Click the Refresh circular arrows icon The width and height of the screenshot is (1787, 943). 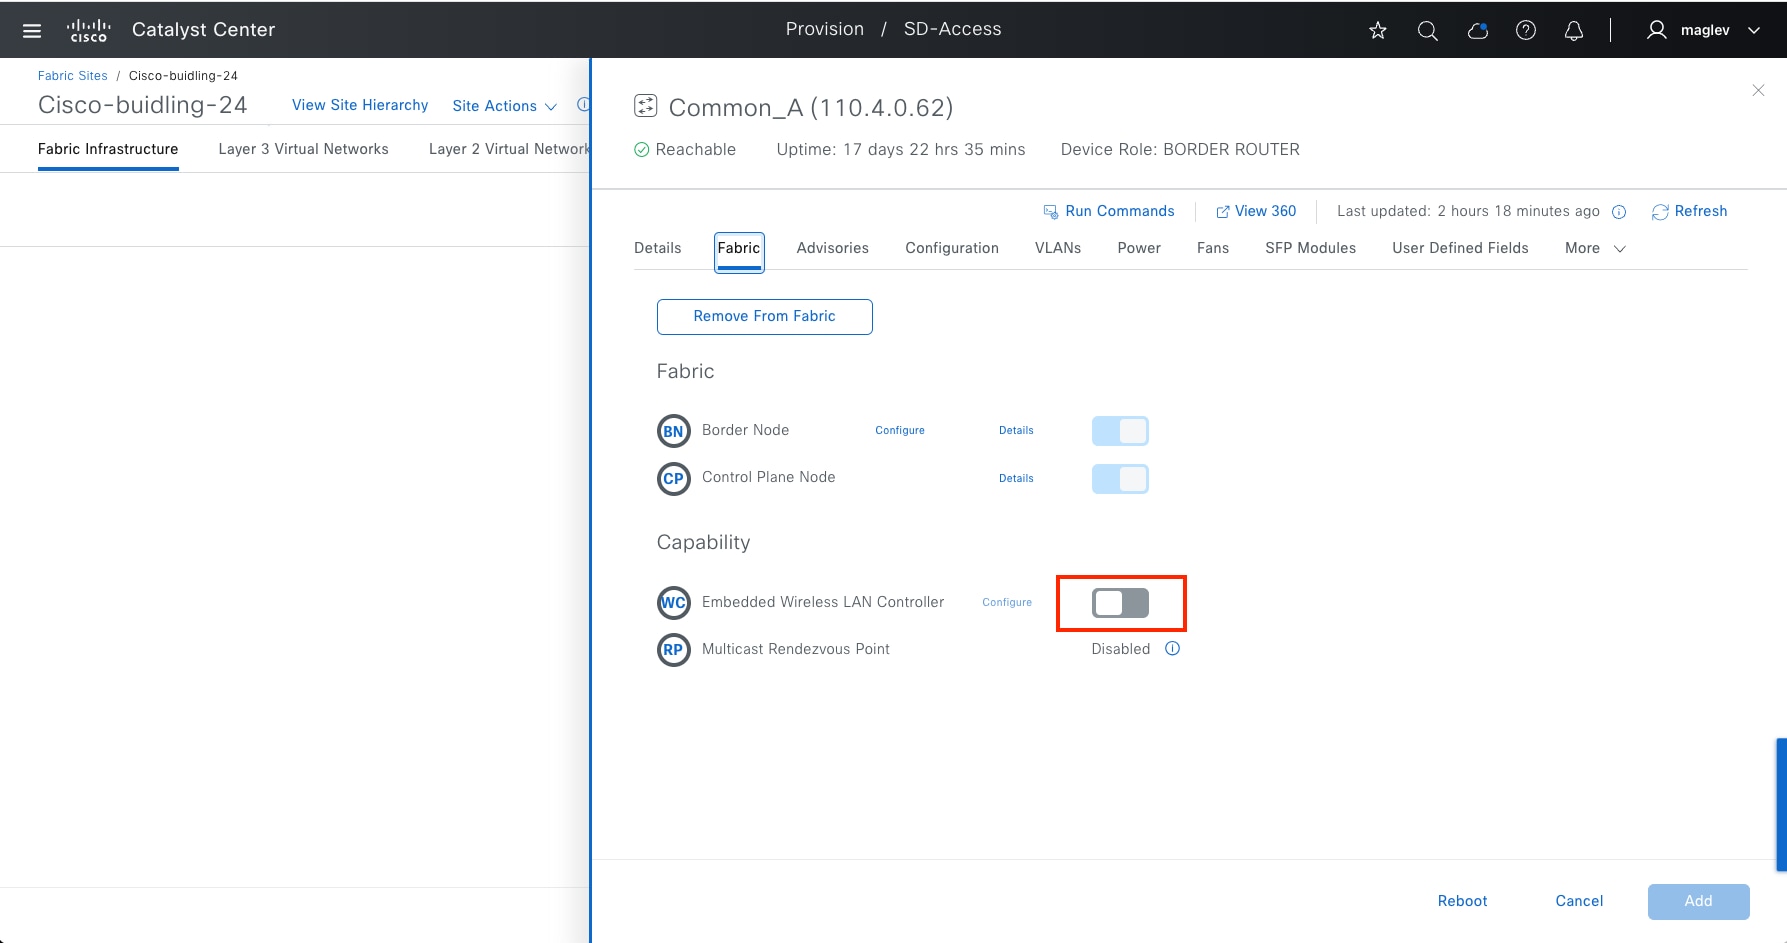[1660, 212]
